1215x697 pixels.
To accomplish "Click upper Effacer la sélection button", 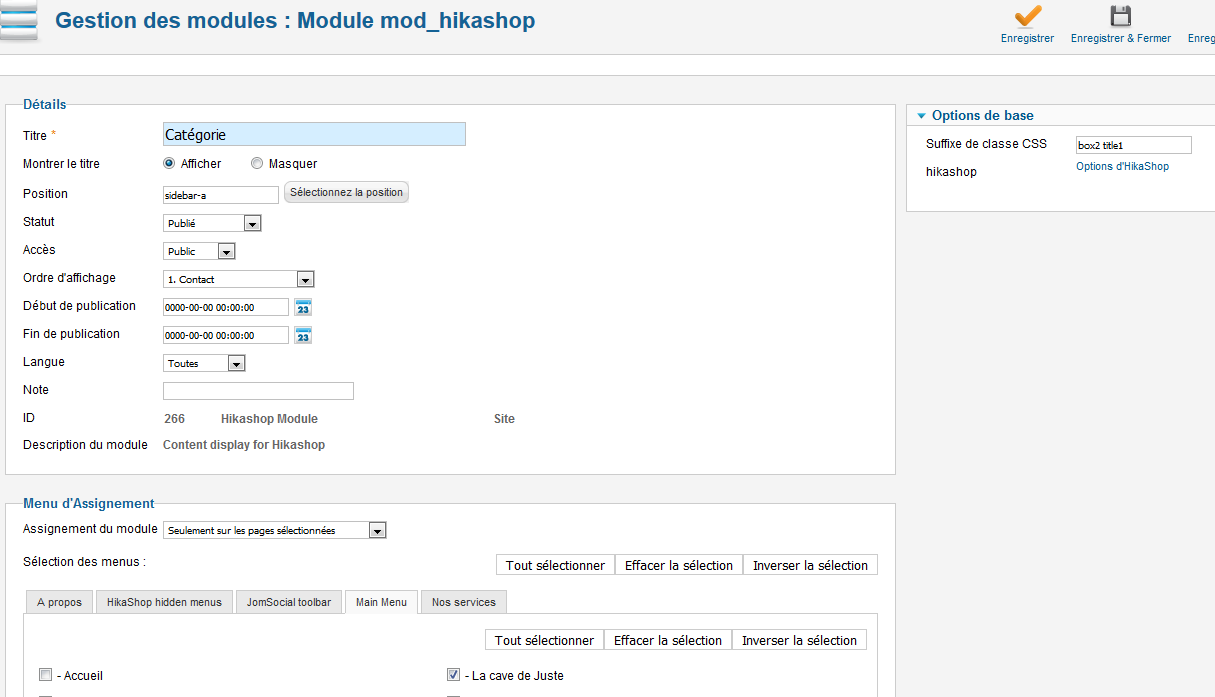I will (679, 565).
